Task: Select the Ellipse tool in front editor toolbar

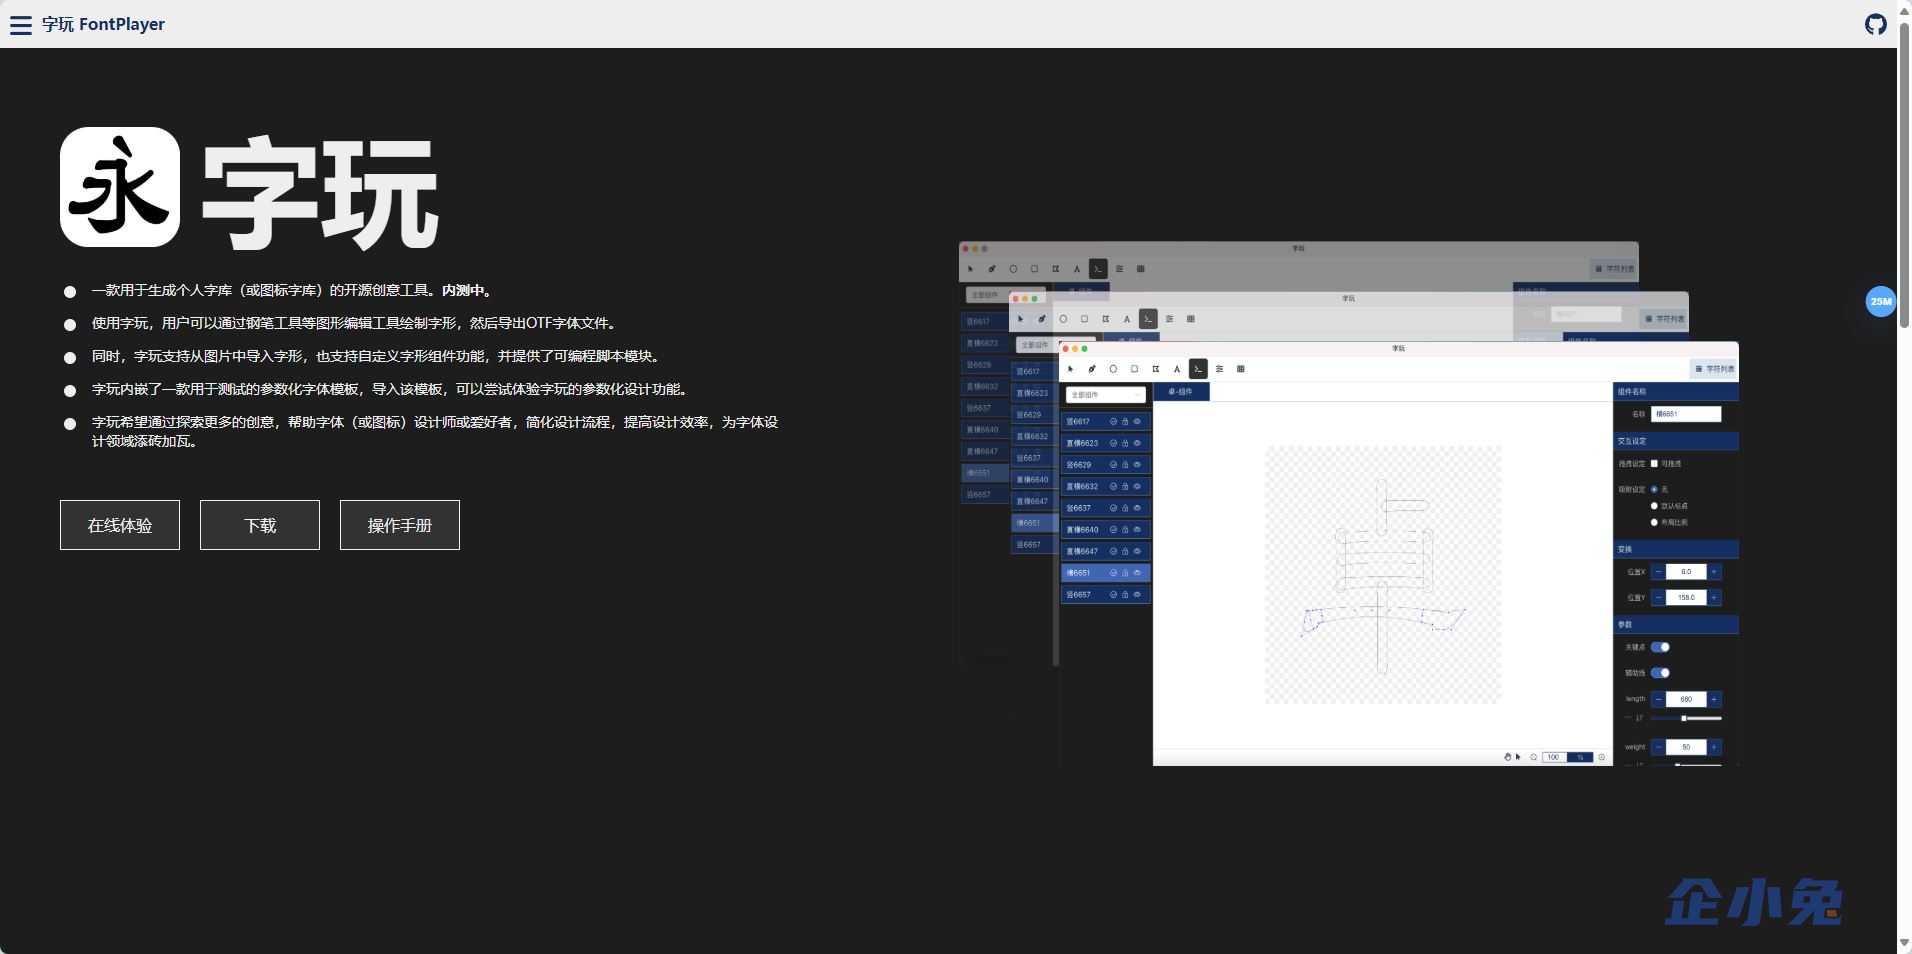Action: (x=1113, y=369)
